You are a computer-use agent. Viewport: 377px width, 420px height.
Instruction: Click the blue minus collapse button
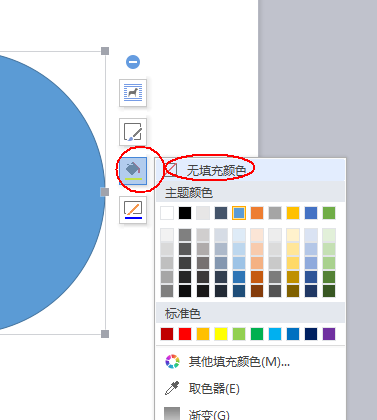pyautogui.click(x=133, y=62)
